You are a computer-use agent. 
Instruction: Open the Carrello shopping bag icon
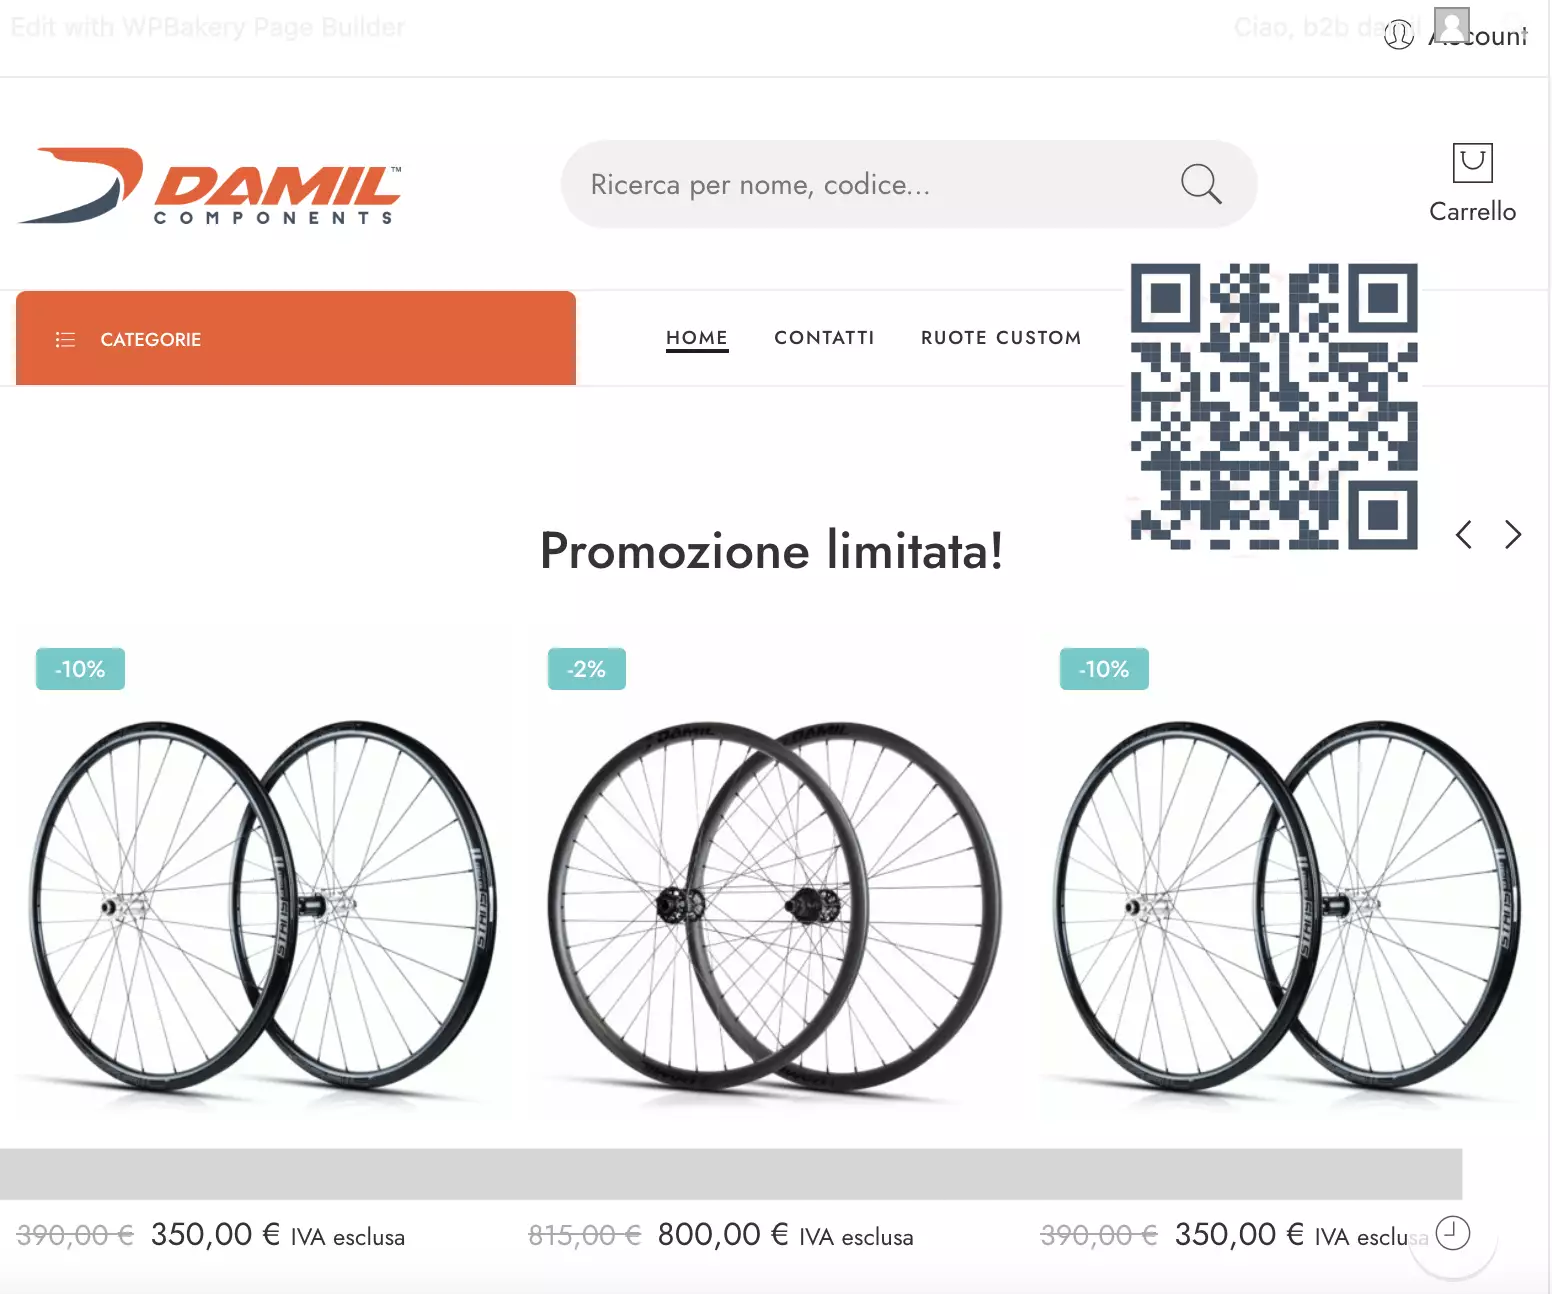coord(1472,163)
